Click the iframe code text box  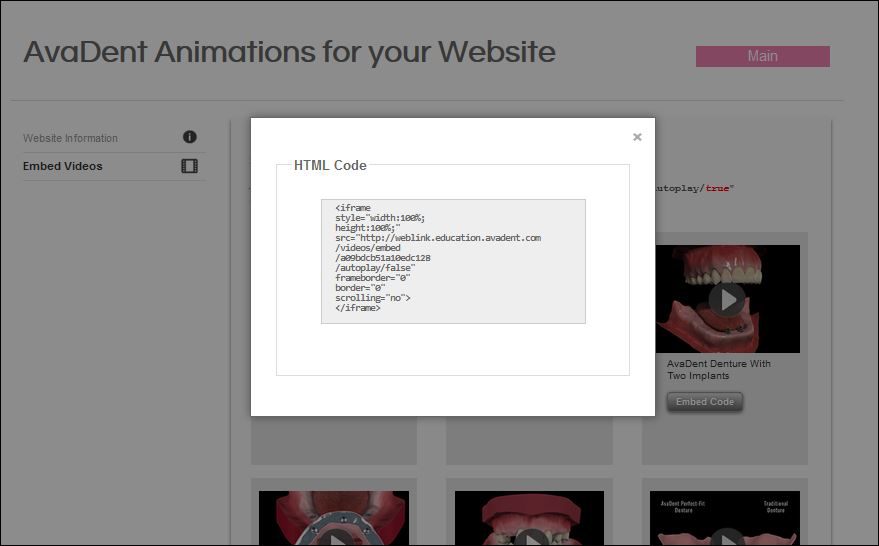(x=453, y=261)
